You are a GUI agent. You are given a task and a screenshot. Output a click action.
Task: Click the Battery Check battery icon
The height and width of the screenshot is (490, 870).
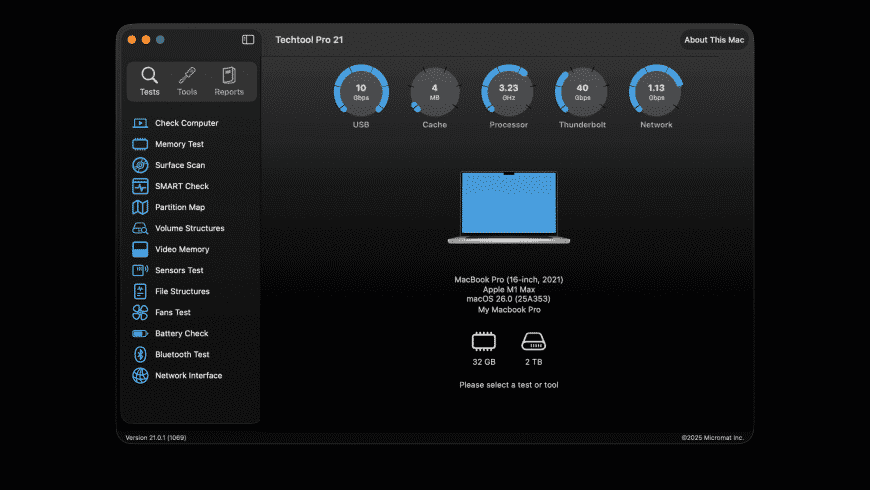140,334
